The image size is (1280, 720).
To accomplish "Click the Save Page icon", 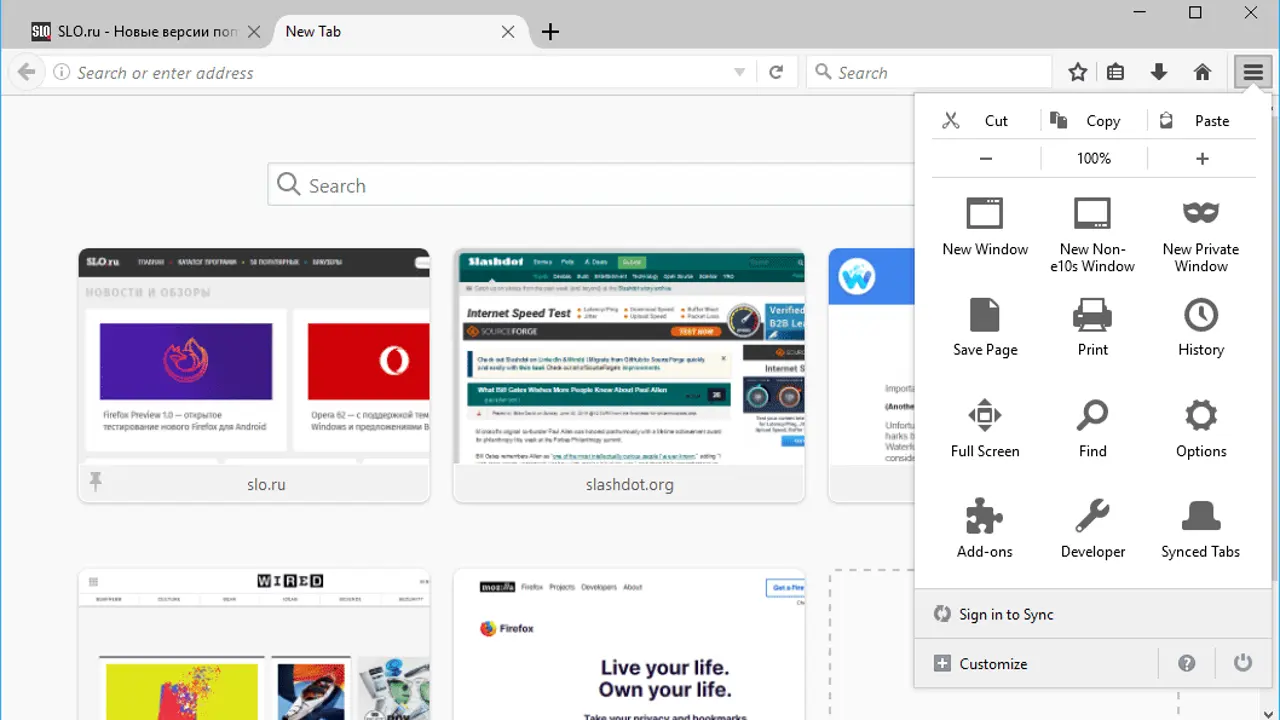I will pos(984,315).
